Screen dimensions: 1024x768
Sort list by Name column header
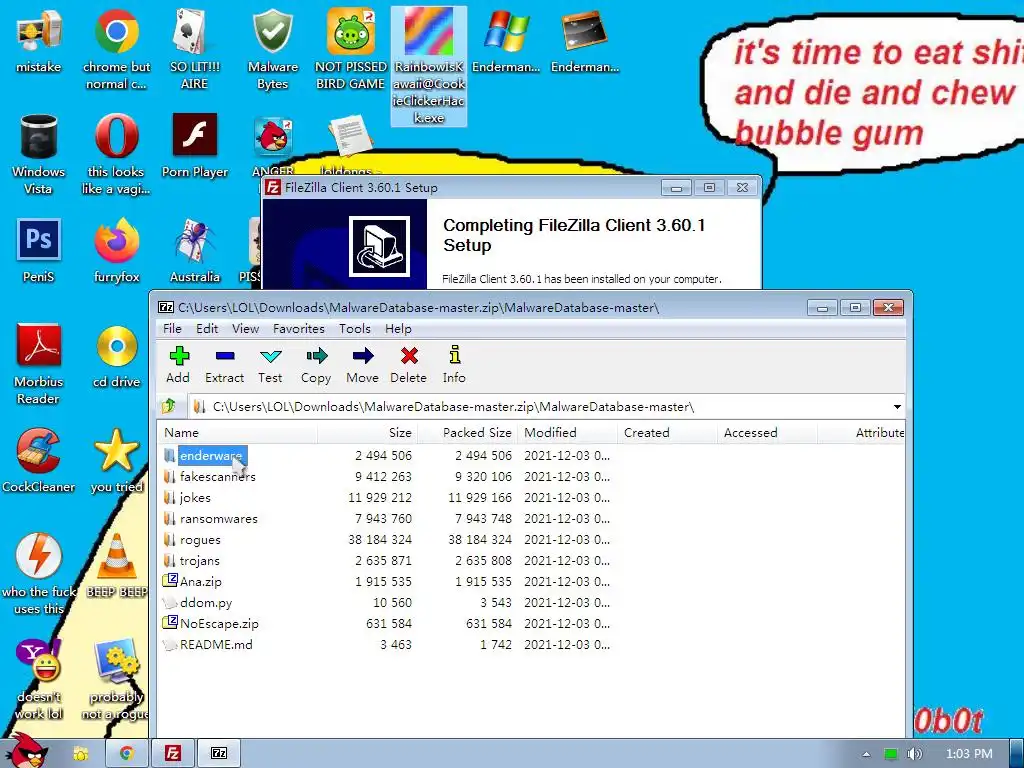[238, 432]
